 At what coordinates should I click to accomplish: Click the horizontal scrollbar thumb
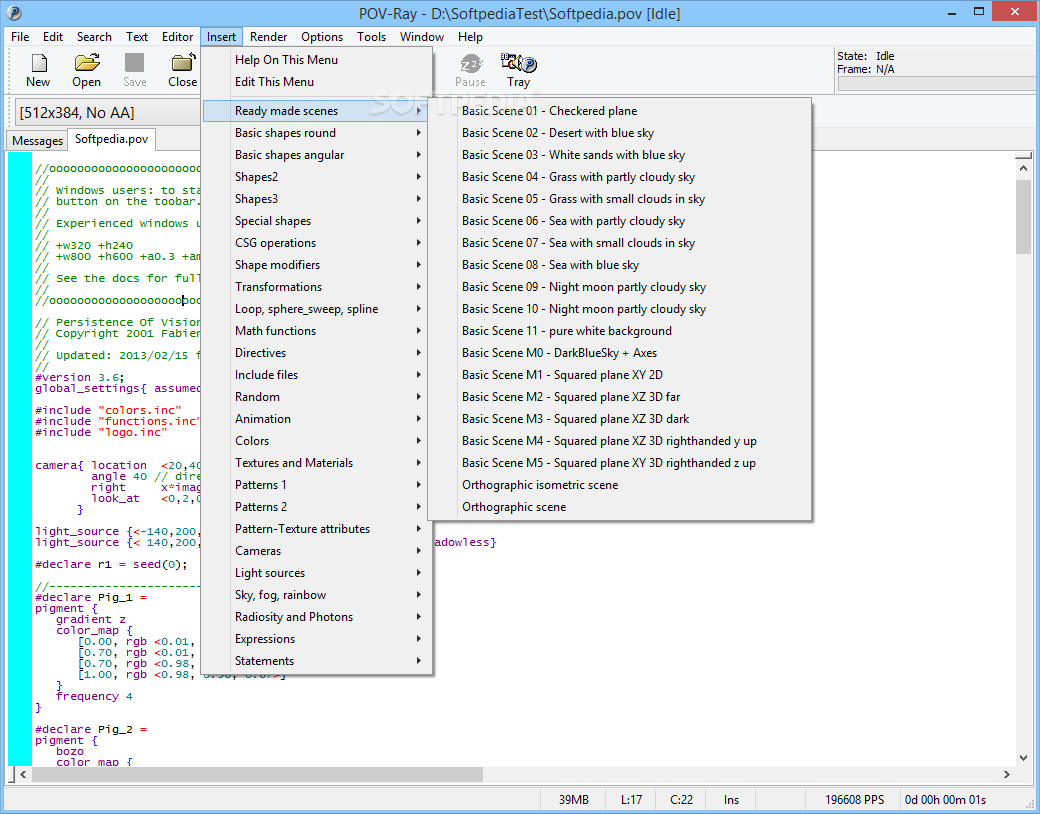(257, 774)
